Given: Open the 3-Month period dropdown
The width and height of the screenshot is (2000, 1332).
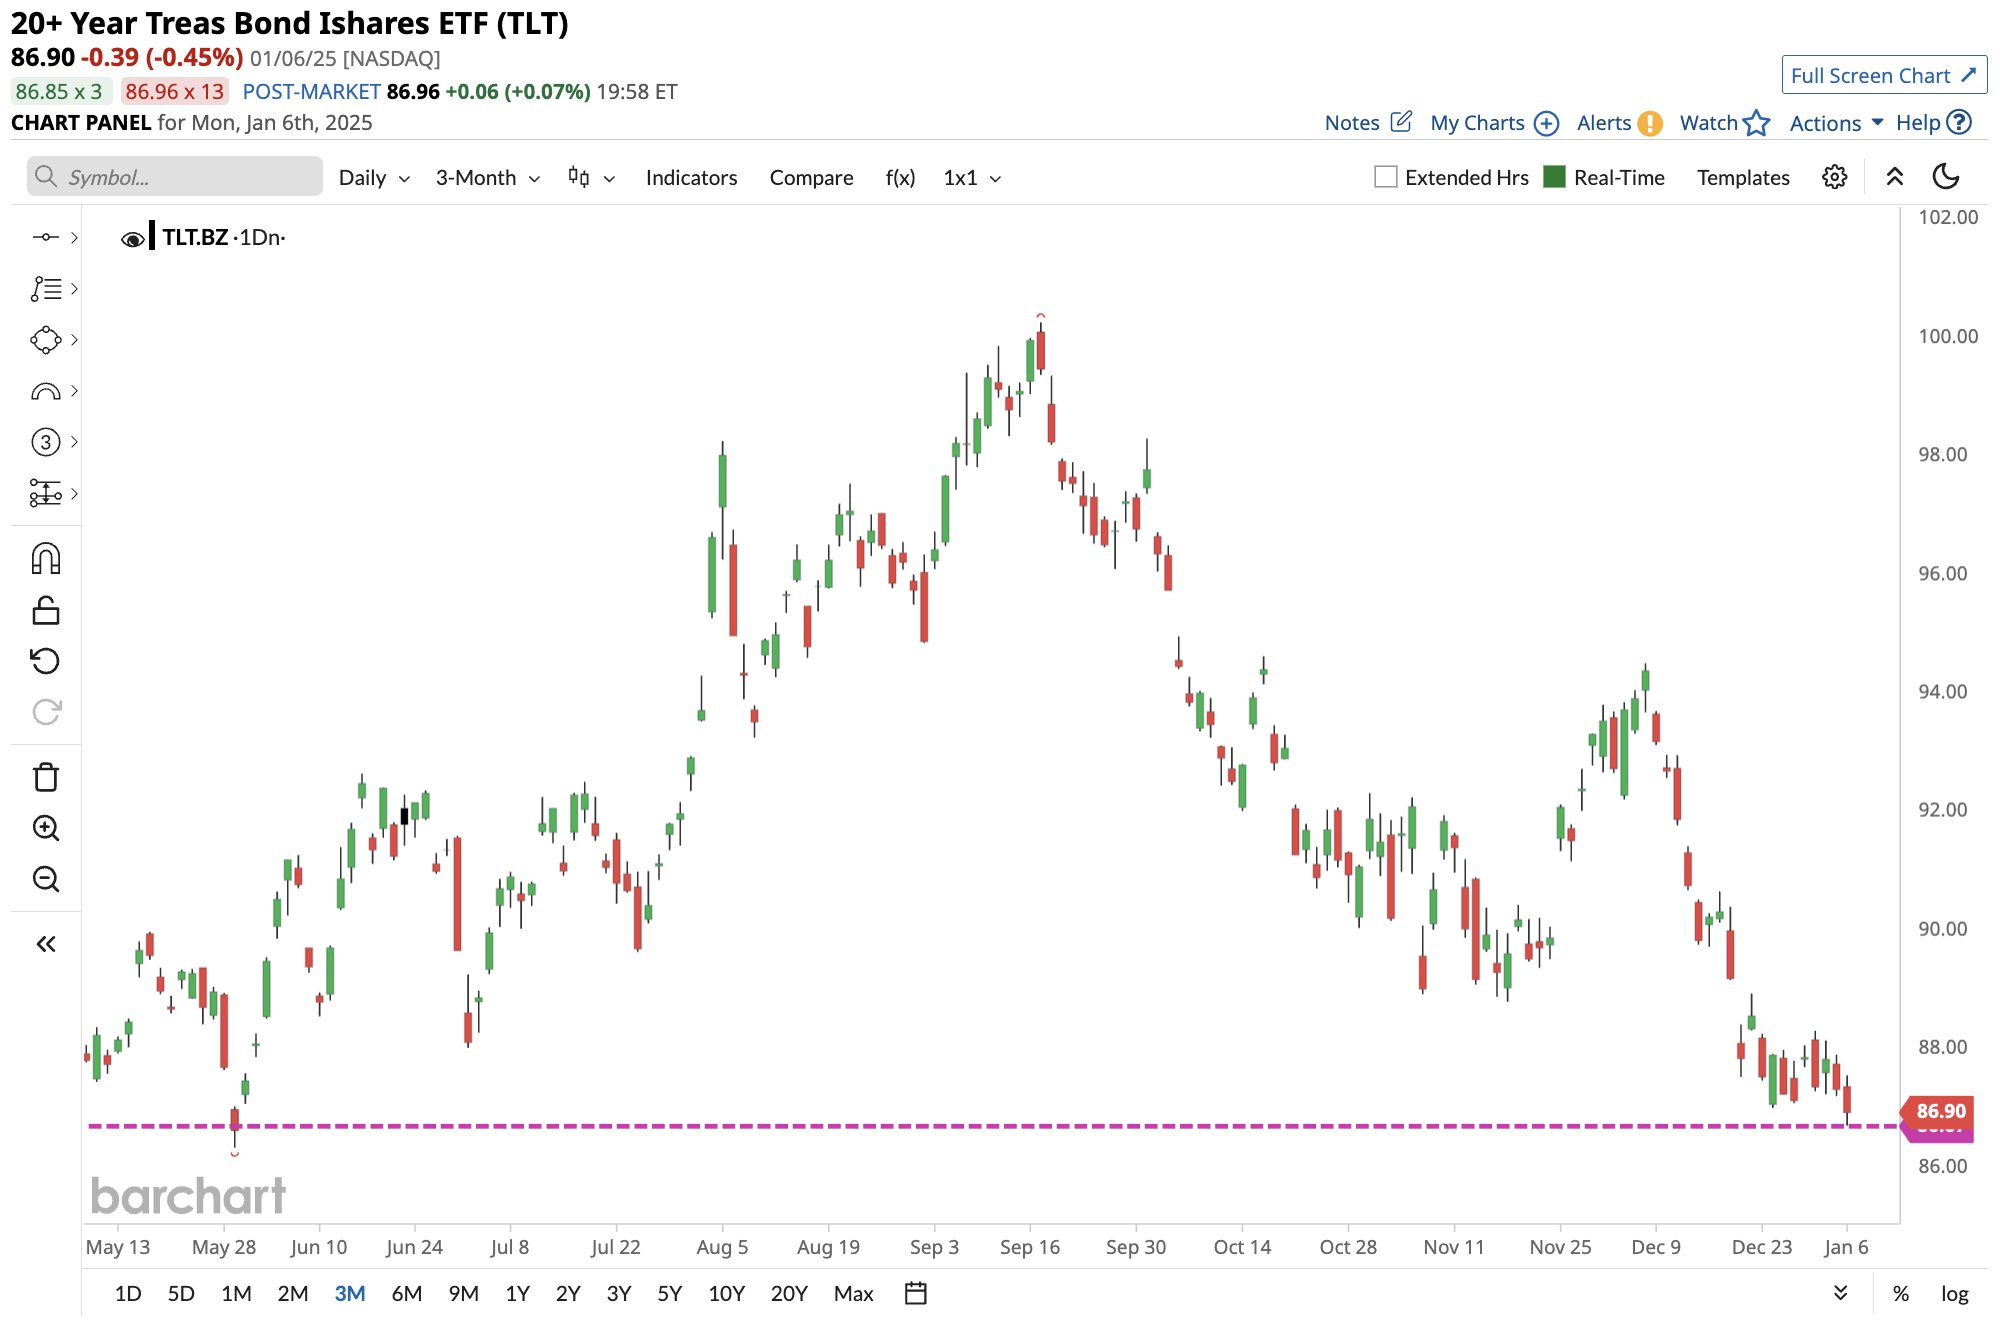Looking at the screenshot, I should 488,177.
